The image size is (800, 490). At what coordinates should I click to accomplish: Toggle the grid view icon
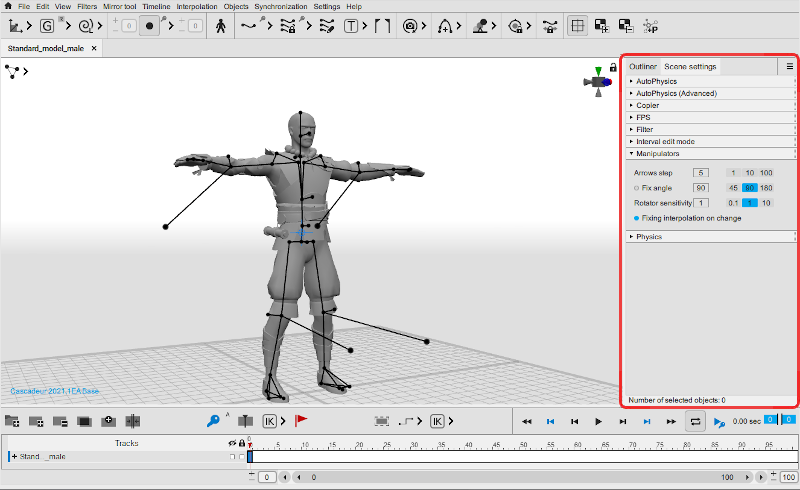point(578,26)
